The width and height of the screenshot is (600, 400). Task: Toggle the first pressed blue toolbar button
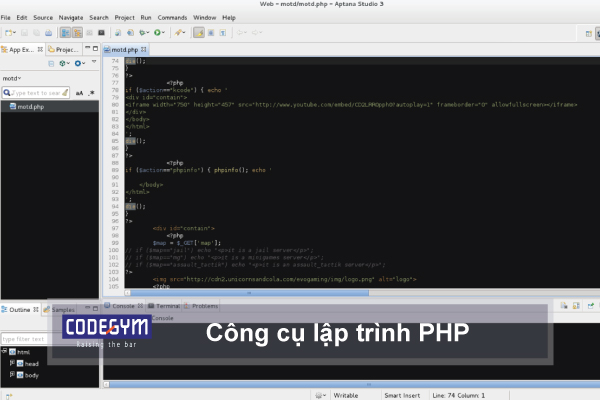pos(65,33)
